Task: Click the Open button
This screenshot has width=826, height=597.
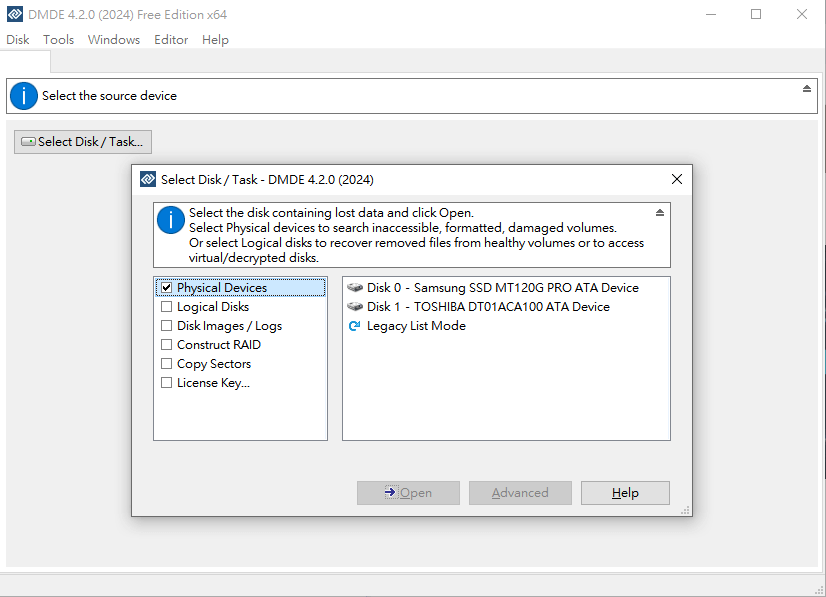Action: click(408, 493)
